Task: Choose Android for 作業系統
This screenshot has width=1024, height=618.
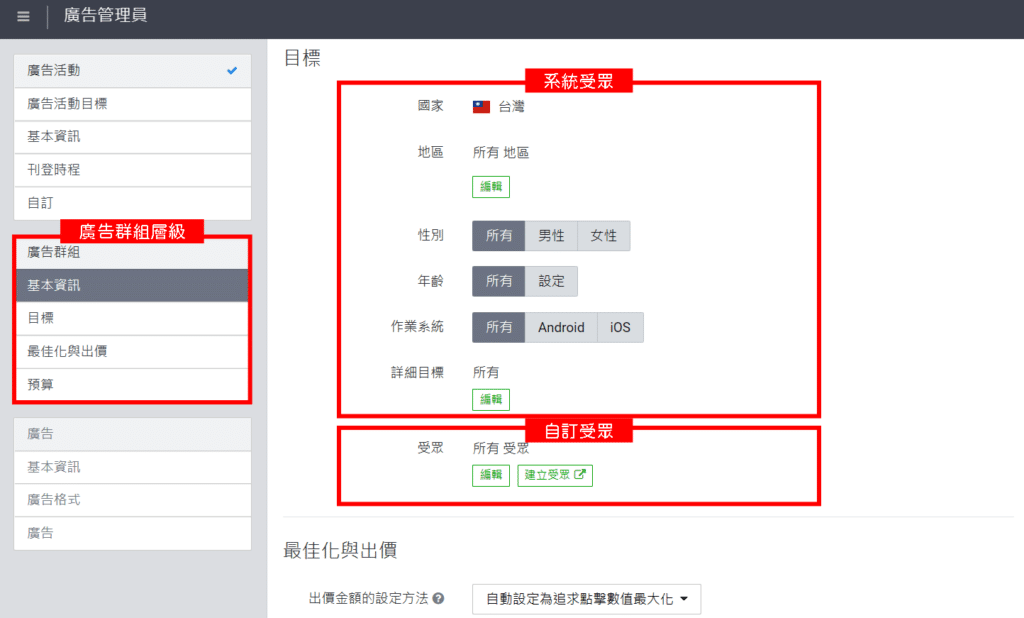Action: pos(561,327)
